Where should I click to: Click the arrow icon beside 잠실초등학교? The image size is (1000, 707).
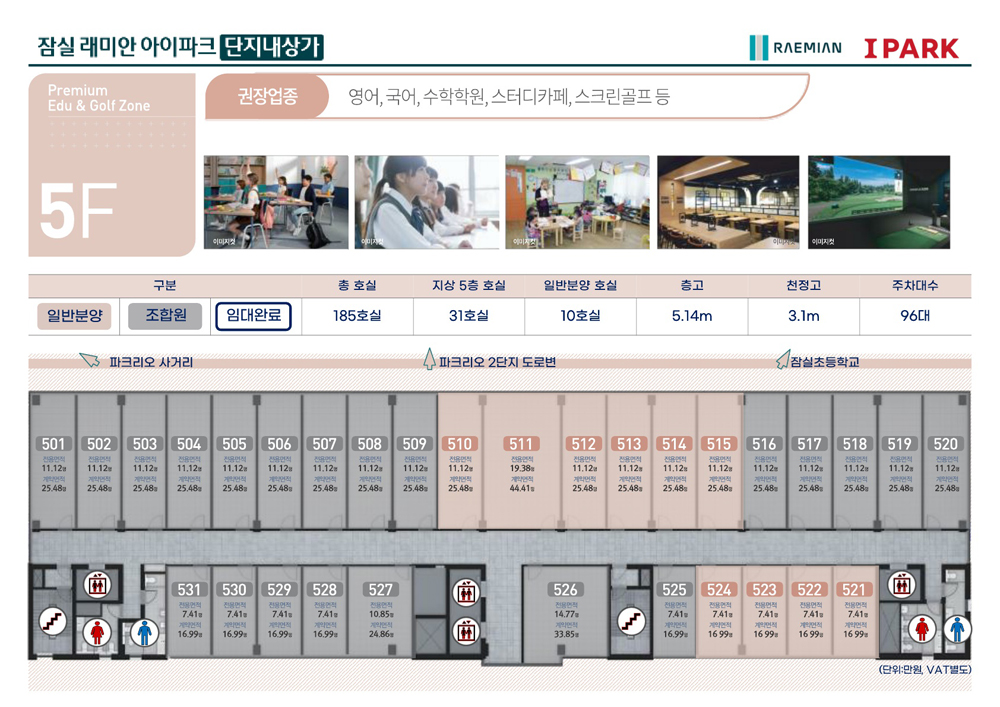[x=783, y=359]
